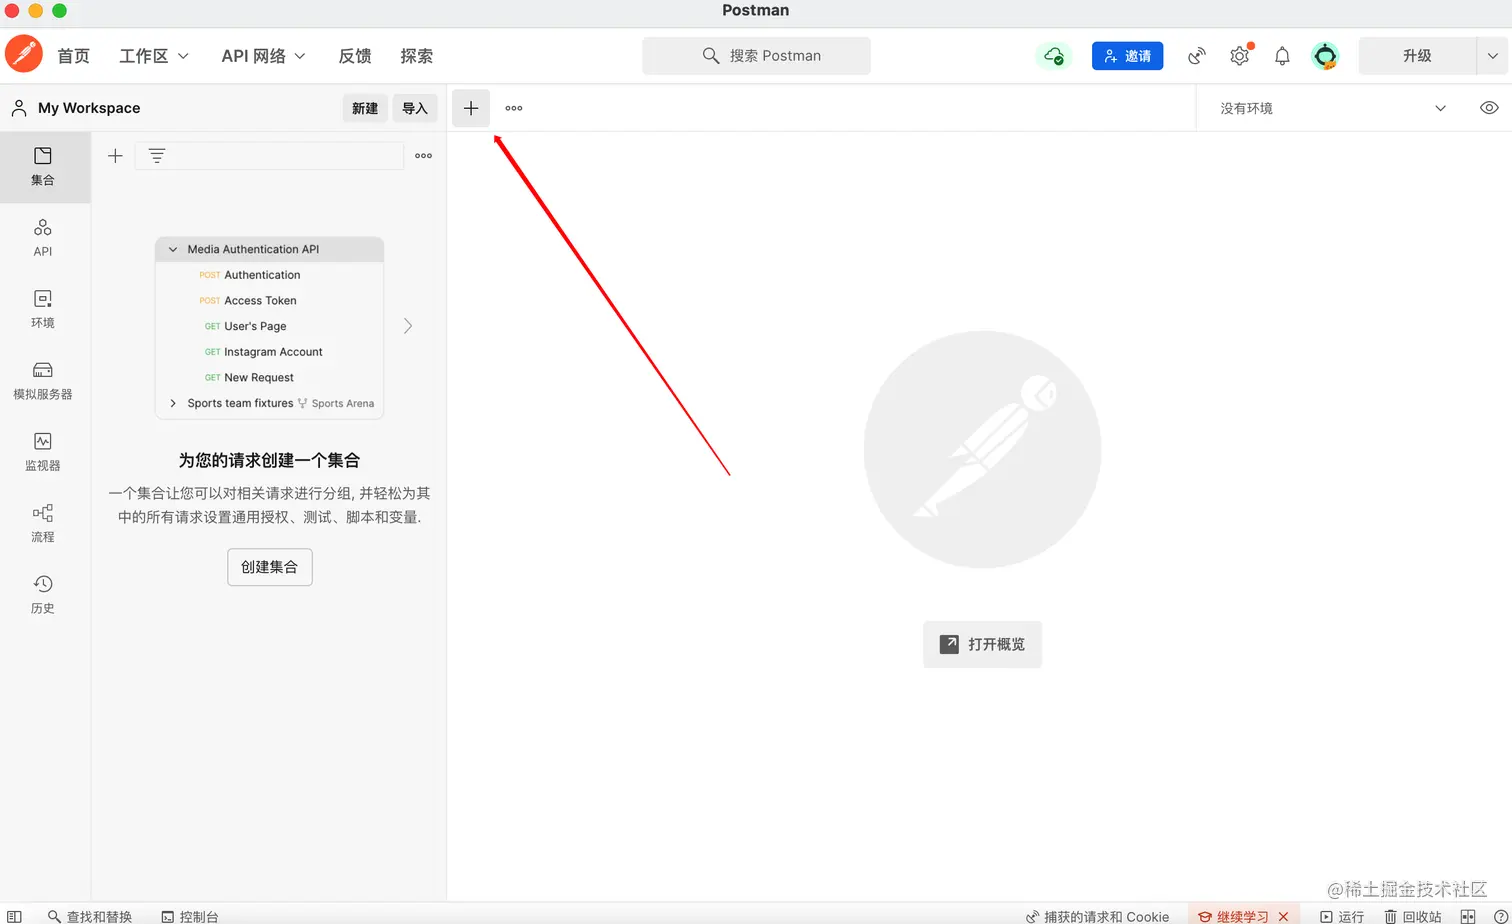The width and height of the screenshot is (1512, 924).
Task: Click the right chevron beside illustration
Action: point(408,326)
